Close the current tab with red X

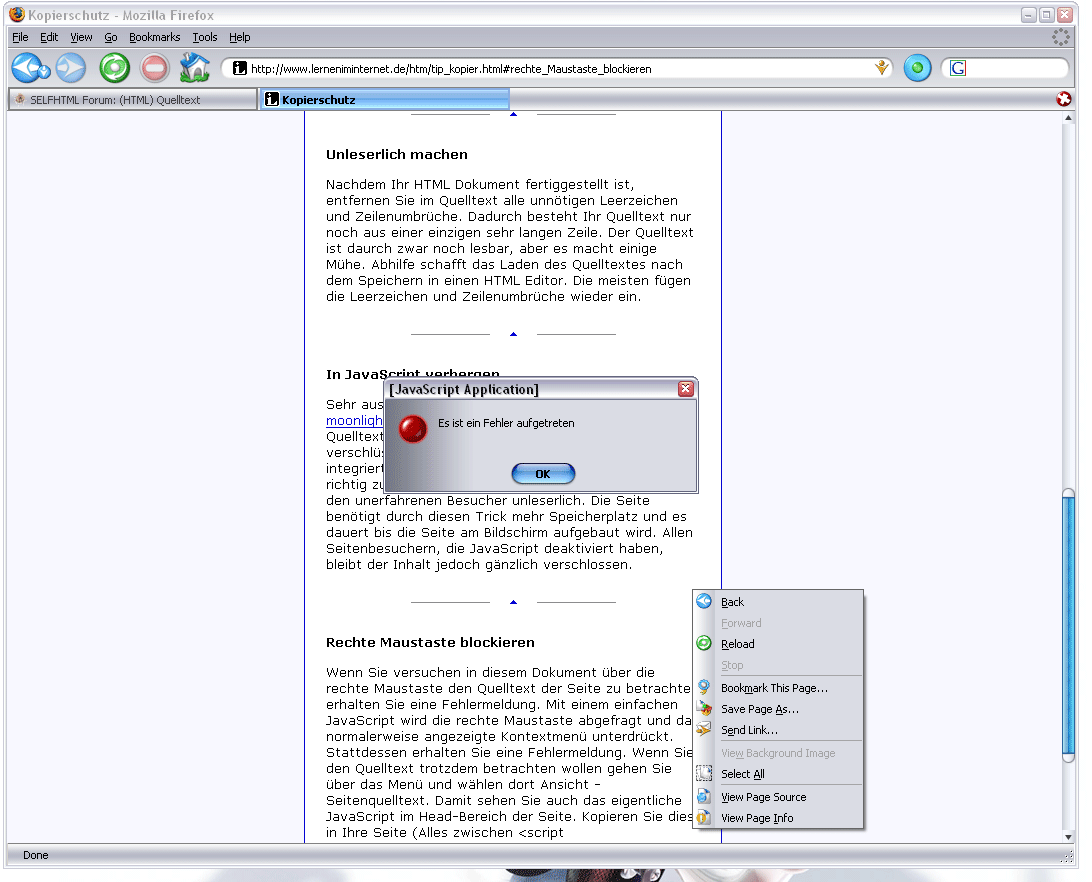pos(1064,99)
